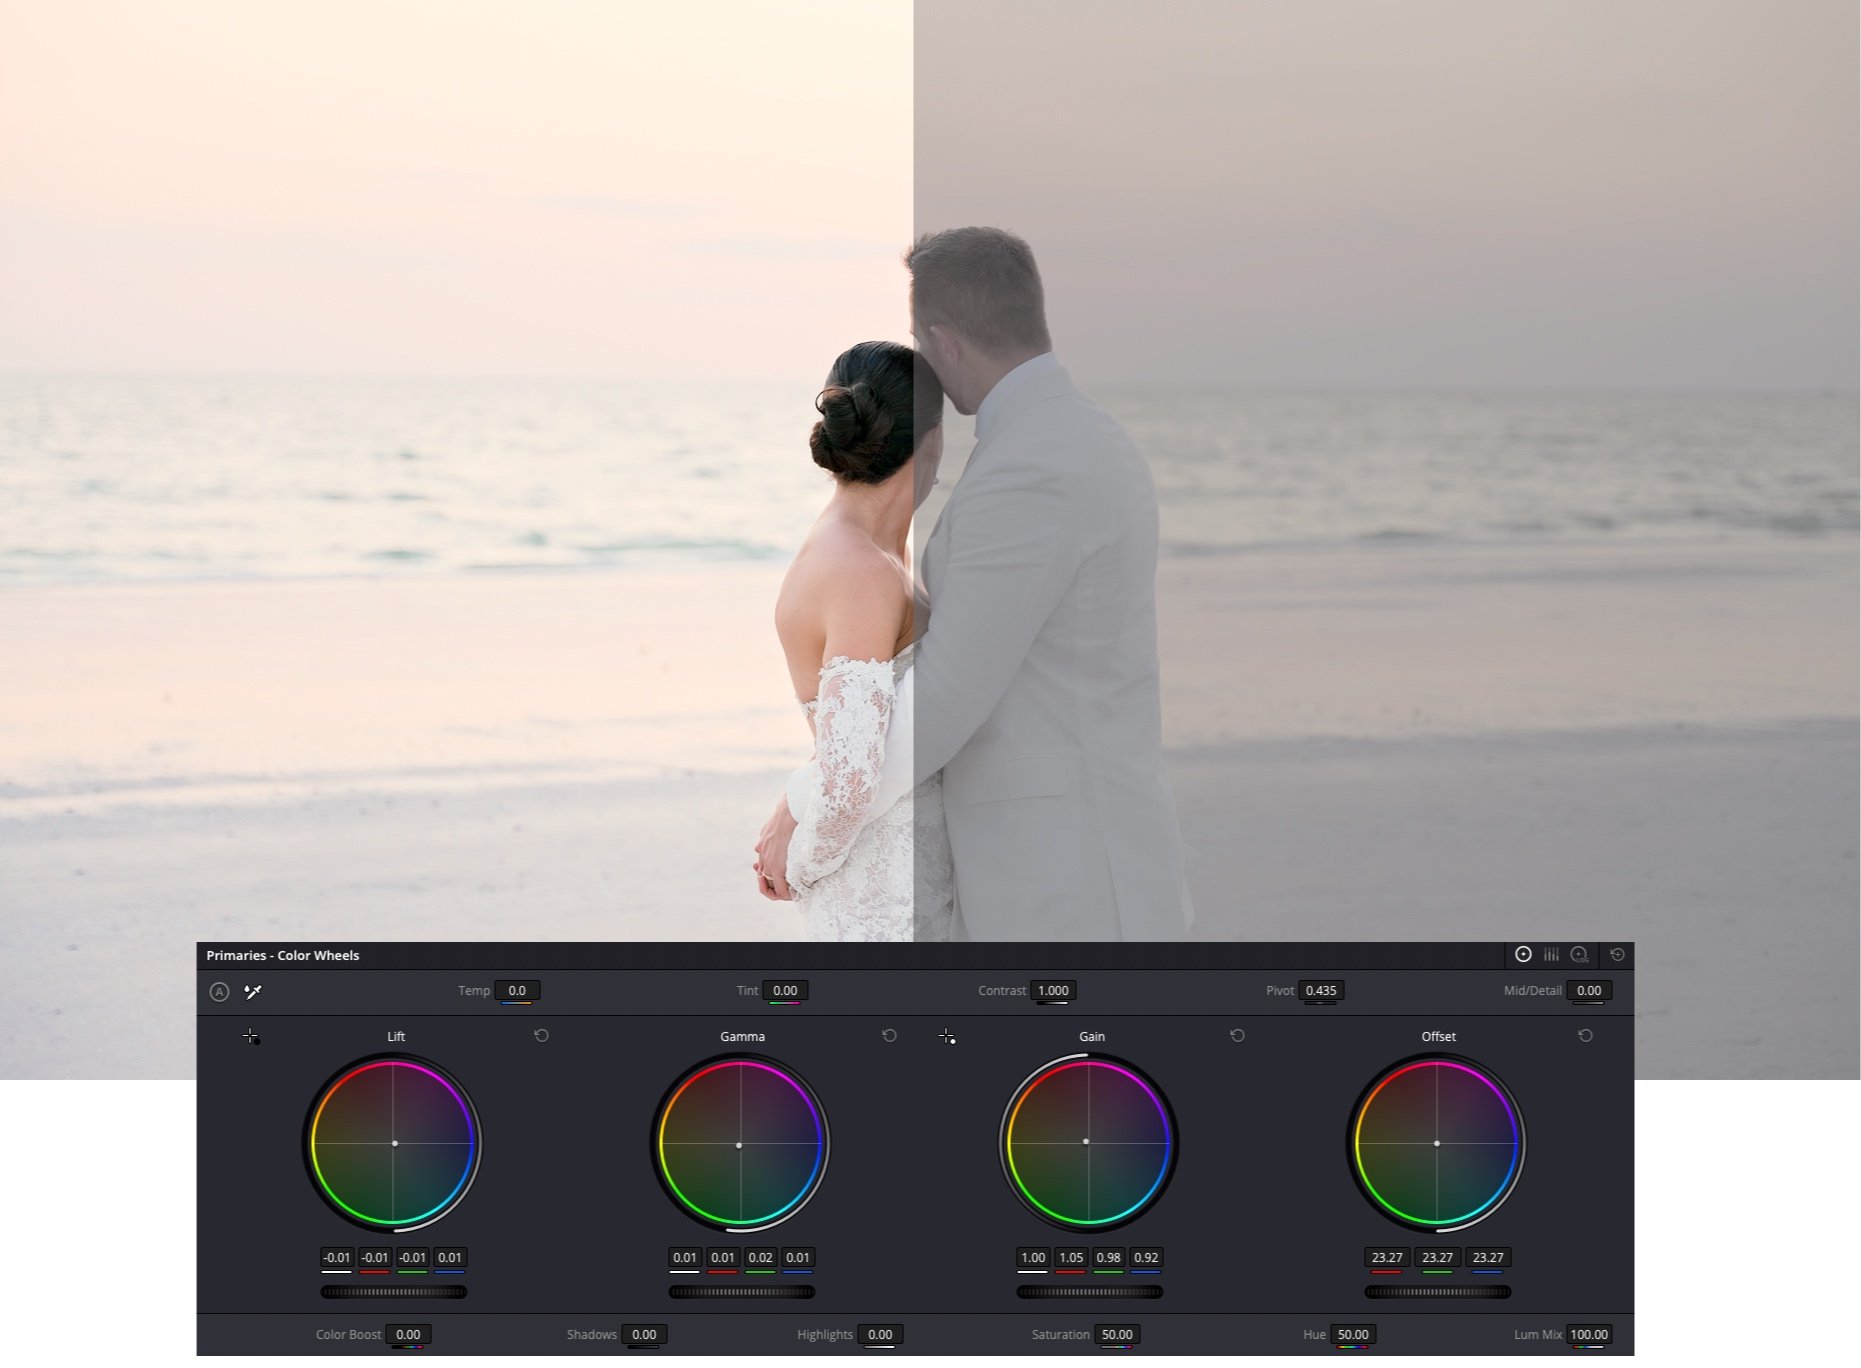
Task: Click the Saturation 50.00 field
Action: (x=1117, y=1335)
